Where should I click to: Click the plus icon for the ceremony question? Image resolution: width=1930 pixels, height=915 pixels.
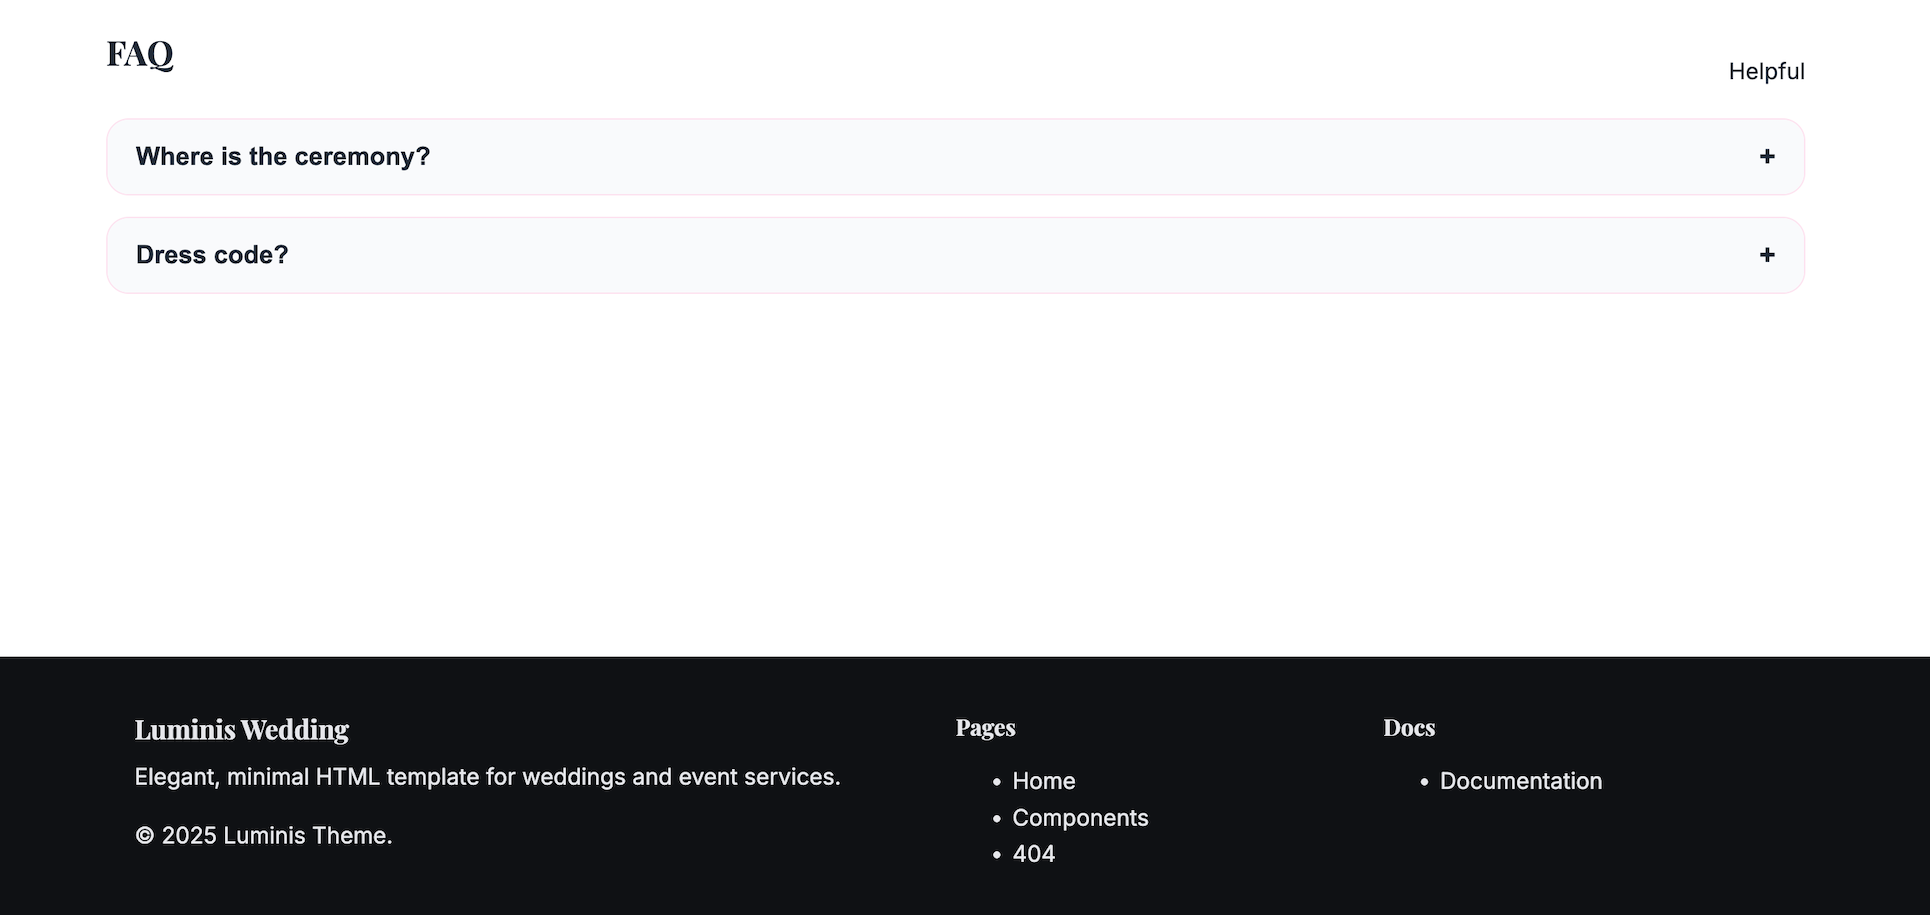click(x=1767, y=157)
